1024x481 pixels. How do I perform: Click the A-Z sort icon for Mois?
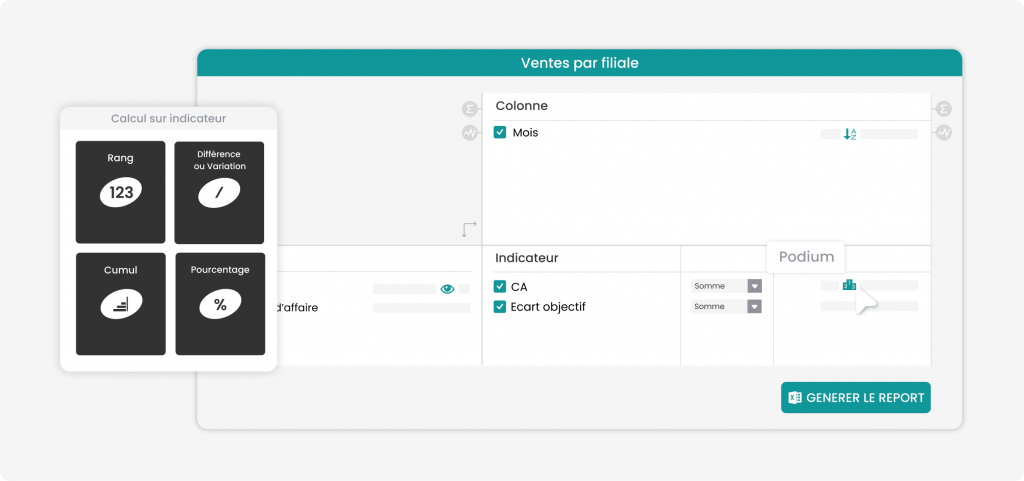pos(850,134)
